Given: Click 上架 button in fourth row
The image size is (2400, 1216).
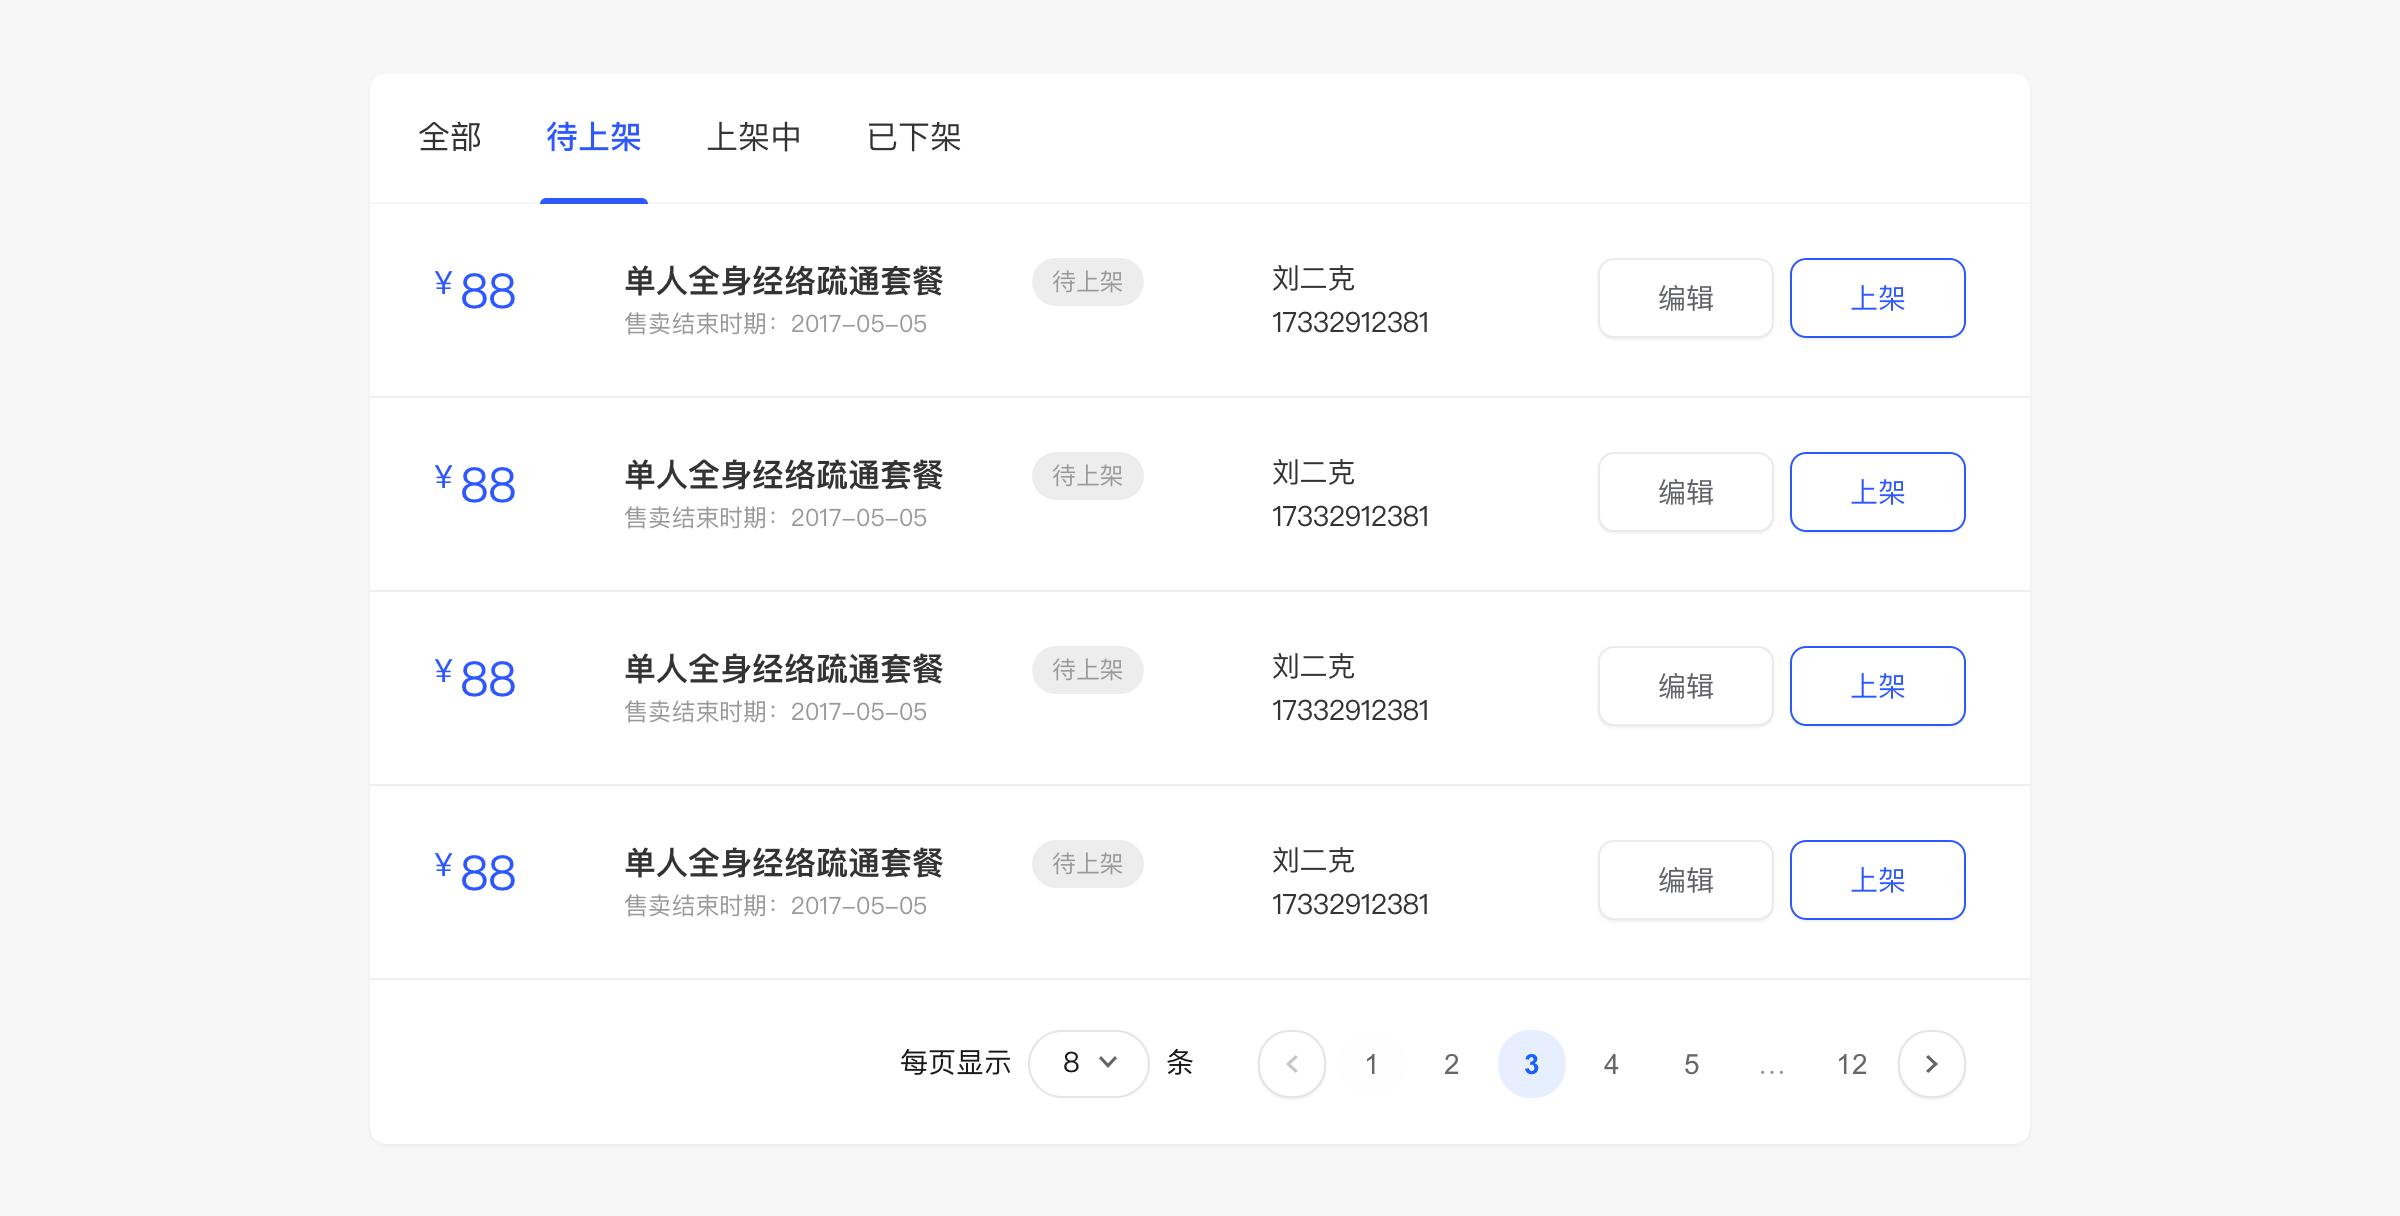Looking at the screenshot, I should click(x=1877, y=880).
